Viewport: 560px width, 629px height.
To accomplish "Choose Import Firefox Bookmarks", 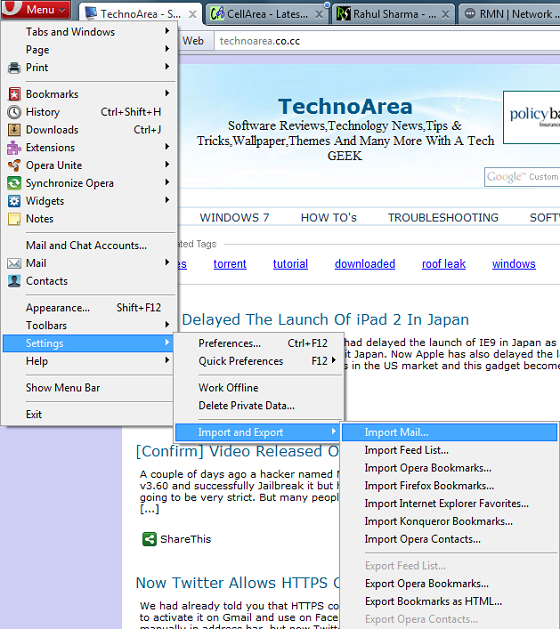I will click(429, 486).
